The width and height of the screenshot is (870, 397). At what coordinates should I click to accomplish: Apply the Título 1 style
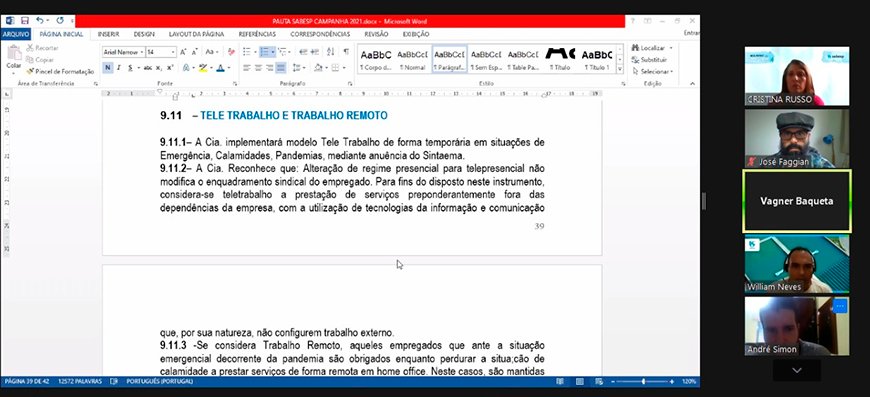tap(597, 60)
